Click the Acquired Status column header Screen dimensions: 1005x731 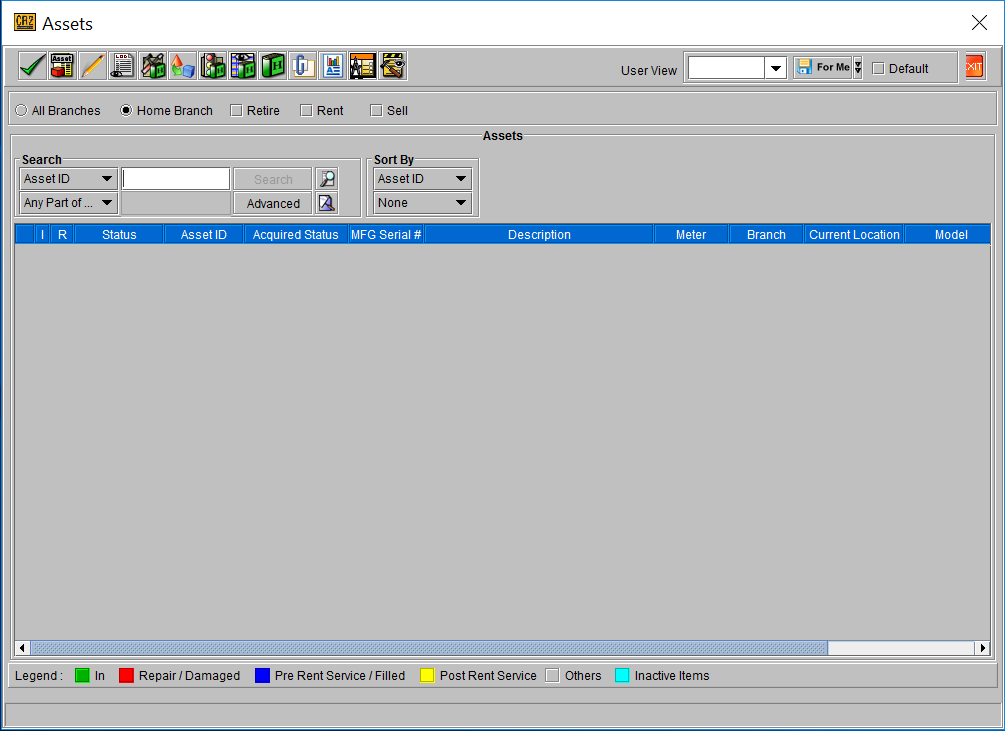(295, 234)
